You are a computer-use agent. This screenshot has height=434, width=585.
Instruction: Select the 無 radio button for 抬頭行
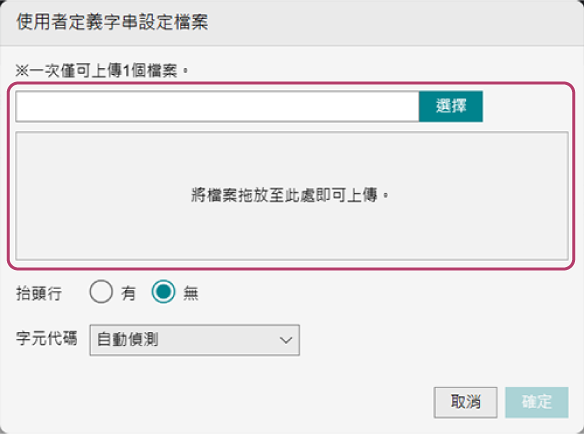click(163, 292)
